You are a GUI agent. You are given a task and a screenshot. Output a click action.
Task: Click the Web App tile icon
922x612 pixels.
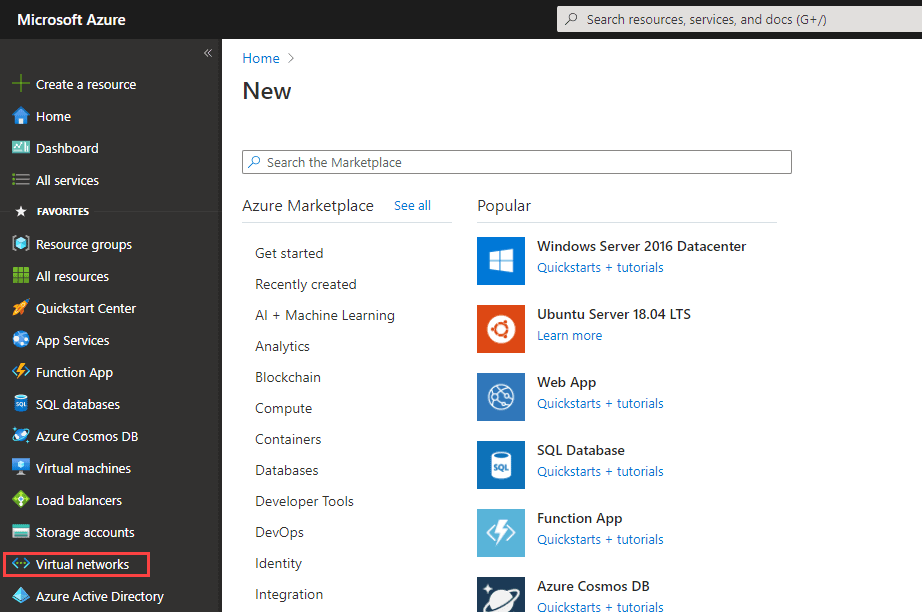point(501,397)
